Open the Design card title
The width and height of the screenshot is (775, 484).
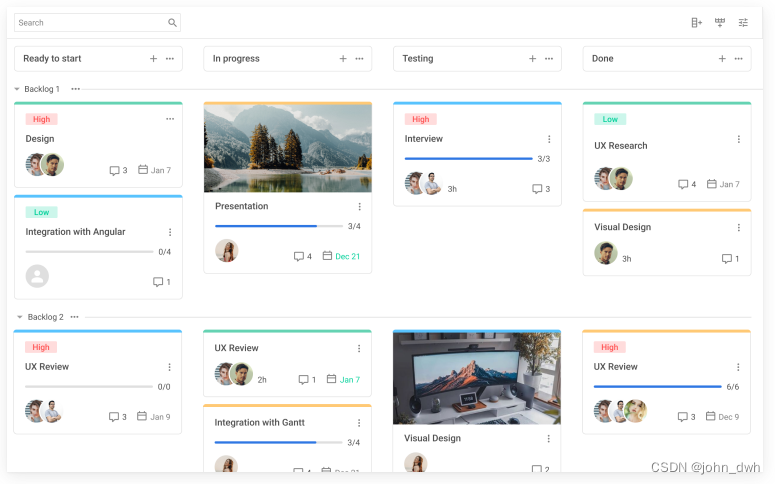point(40,139)
